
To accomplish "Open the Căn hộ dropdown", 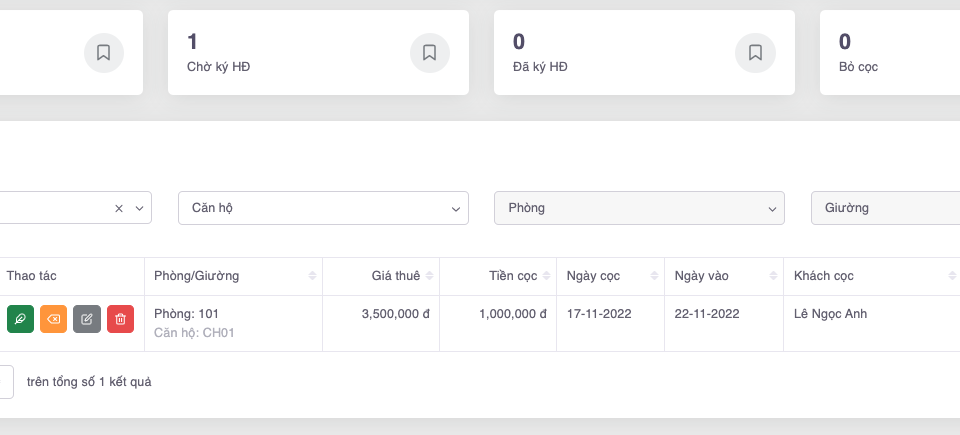I will (323, 208).
